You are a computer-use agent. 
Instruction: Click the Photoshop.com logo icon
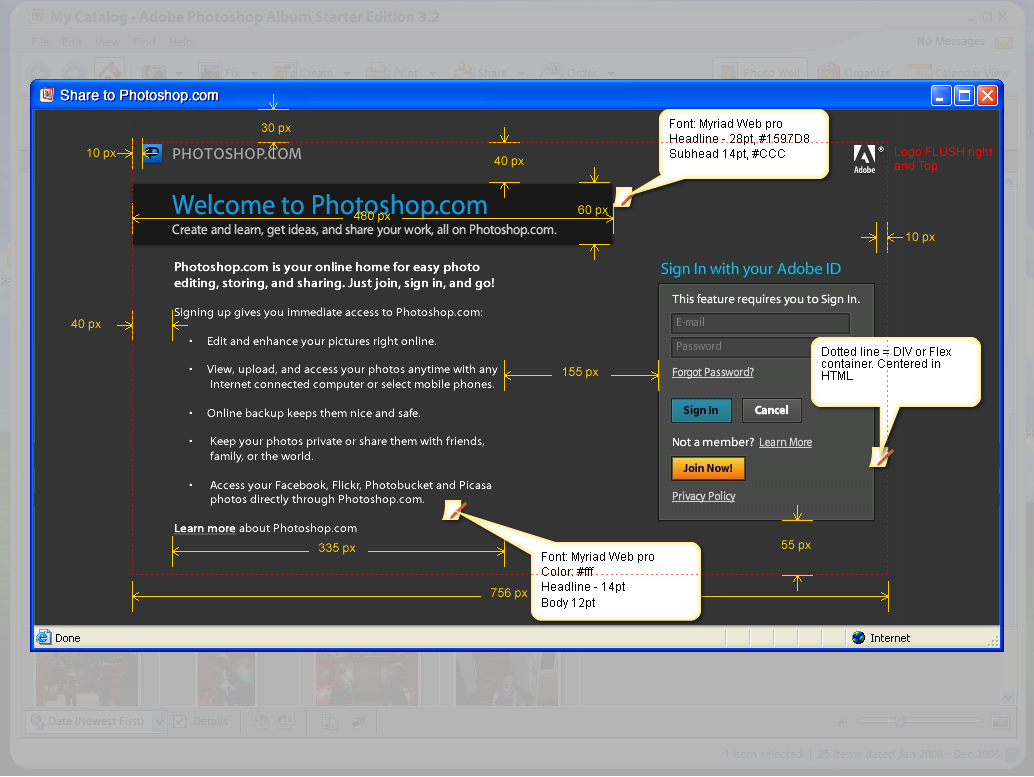[152, 154]
